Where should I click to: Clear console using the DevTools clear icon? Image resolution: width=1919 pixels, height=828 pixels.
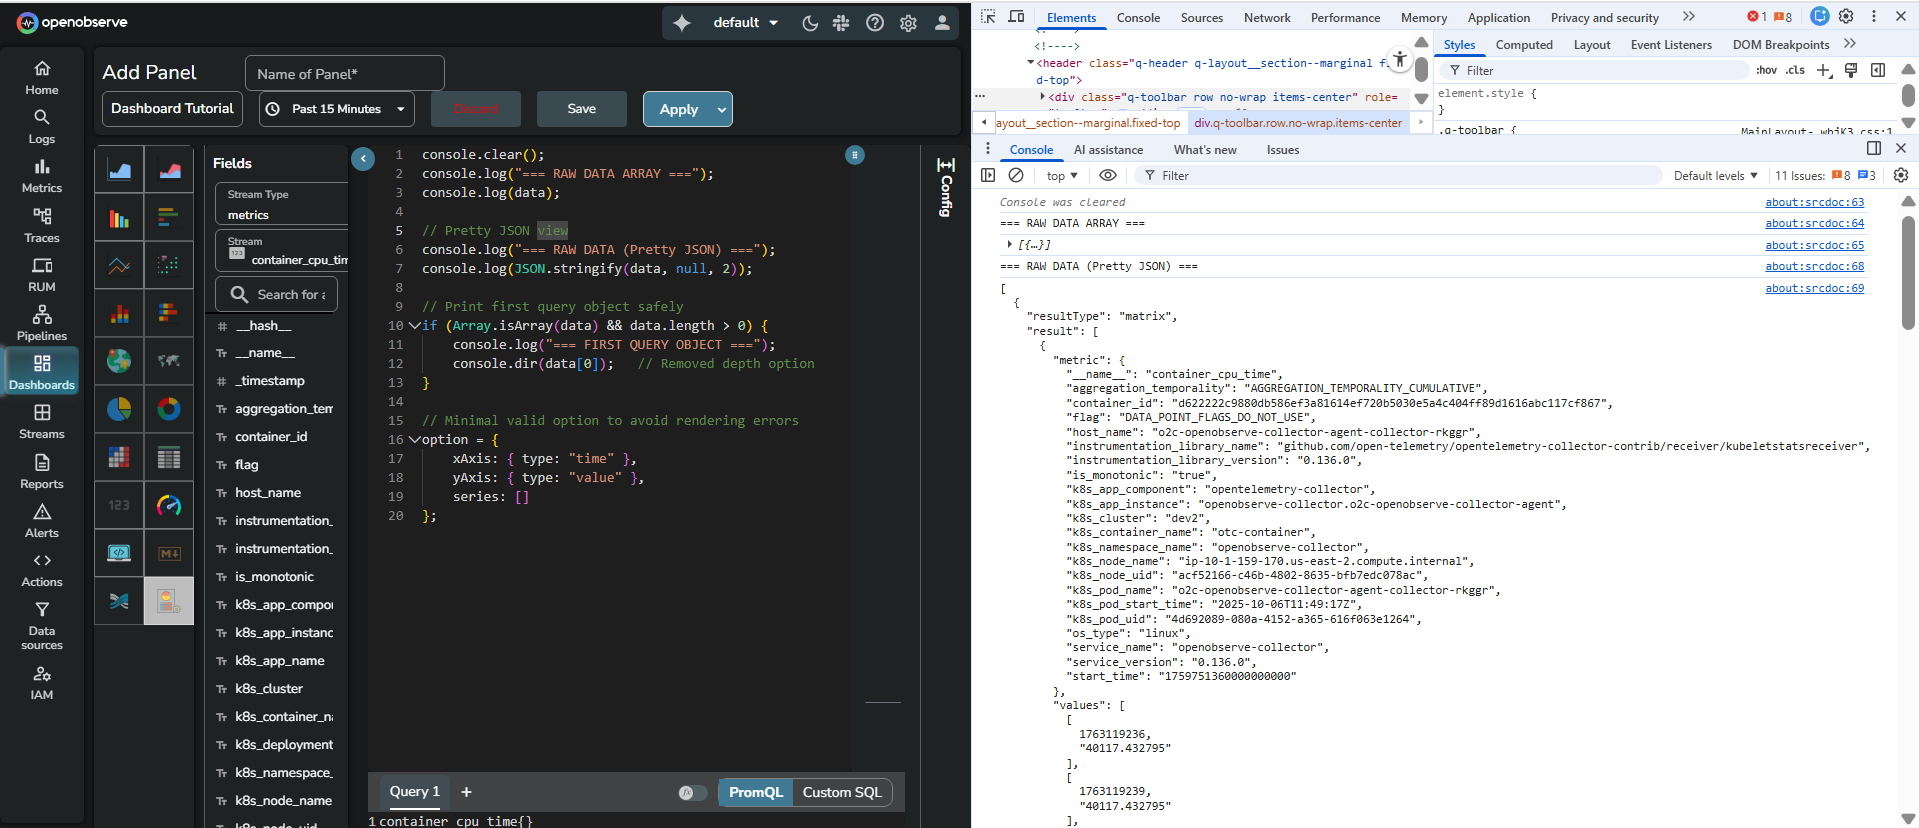(1016, 175)
